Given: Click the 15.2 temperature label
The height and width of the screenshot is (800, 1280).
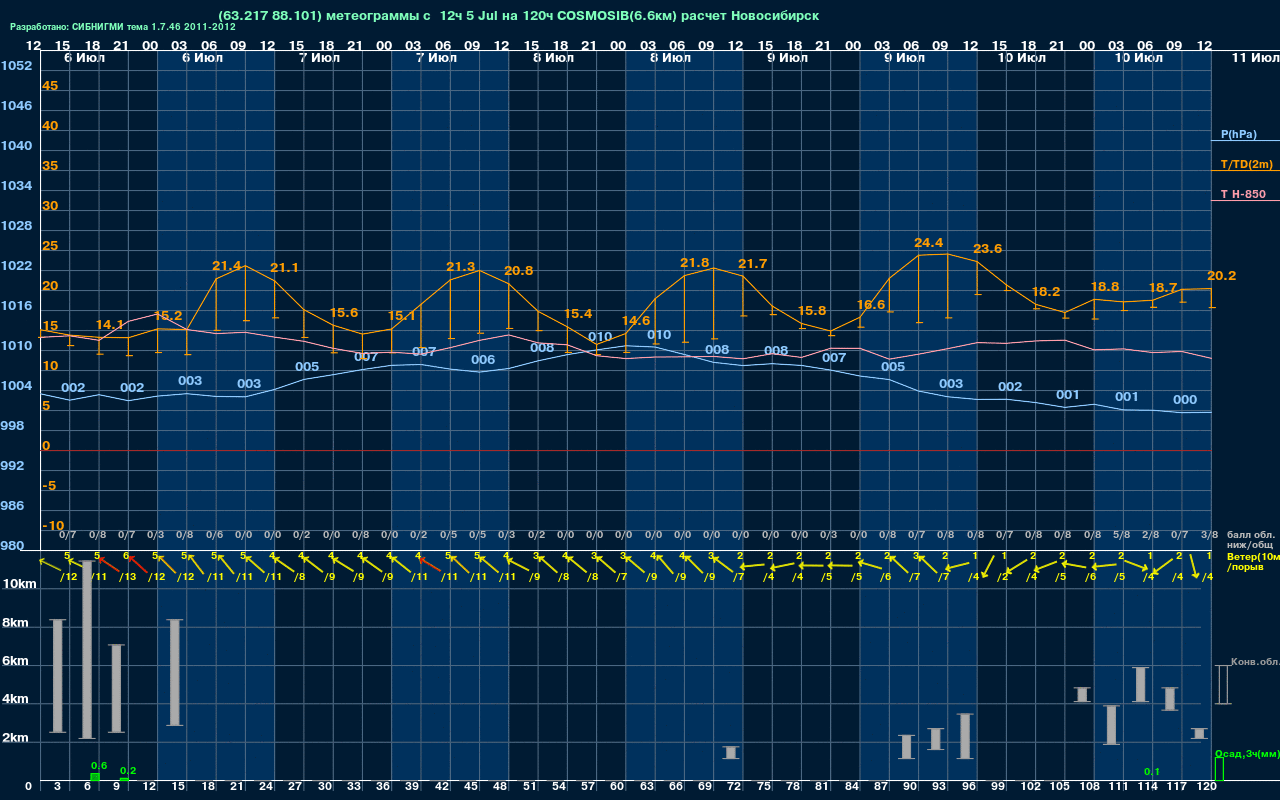Looking at the screenshot, I should pyautogui.click(x=168, y=316).
